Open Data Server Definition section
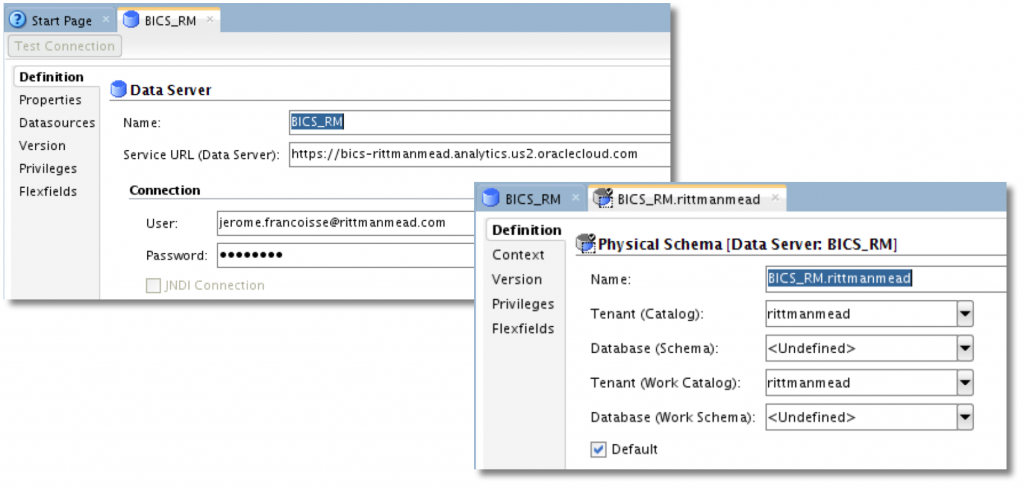This screenshot has height=488, width=1024. pos(52,77)
